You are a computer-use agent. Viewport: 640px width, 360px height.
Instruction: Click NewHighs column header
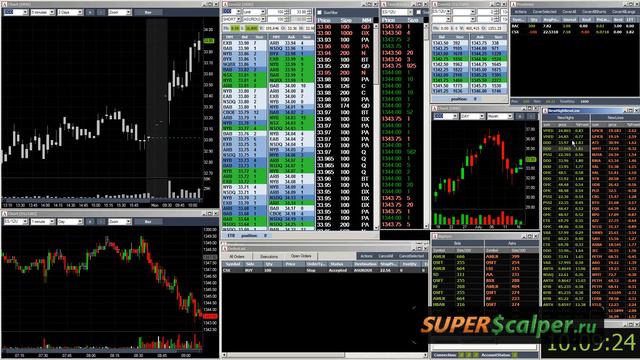[x=566, y=118]
